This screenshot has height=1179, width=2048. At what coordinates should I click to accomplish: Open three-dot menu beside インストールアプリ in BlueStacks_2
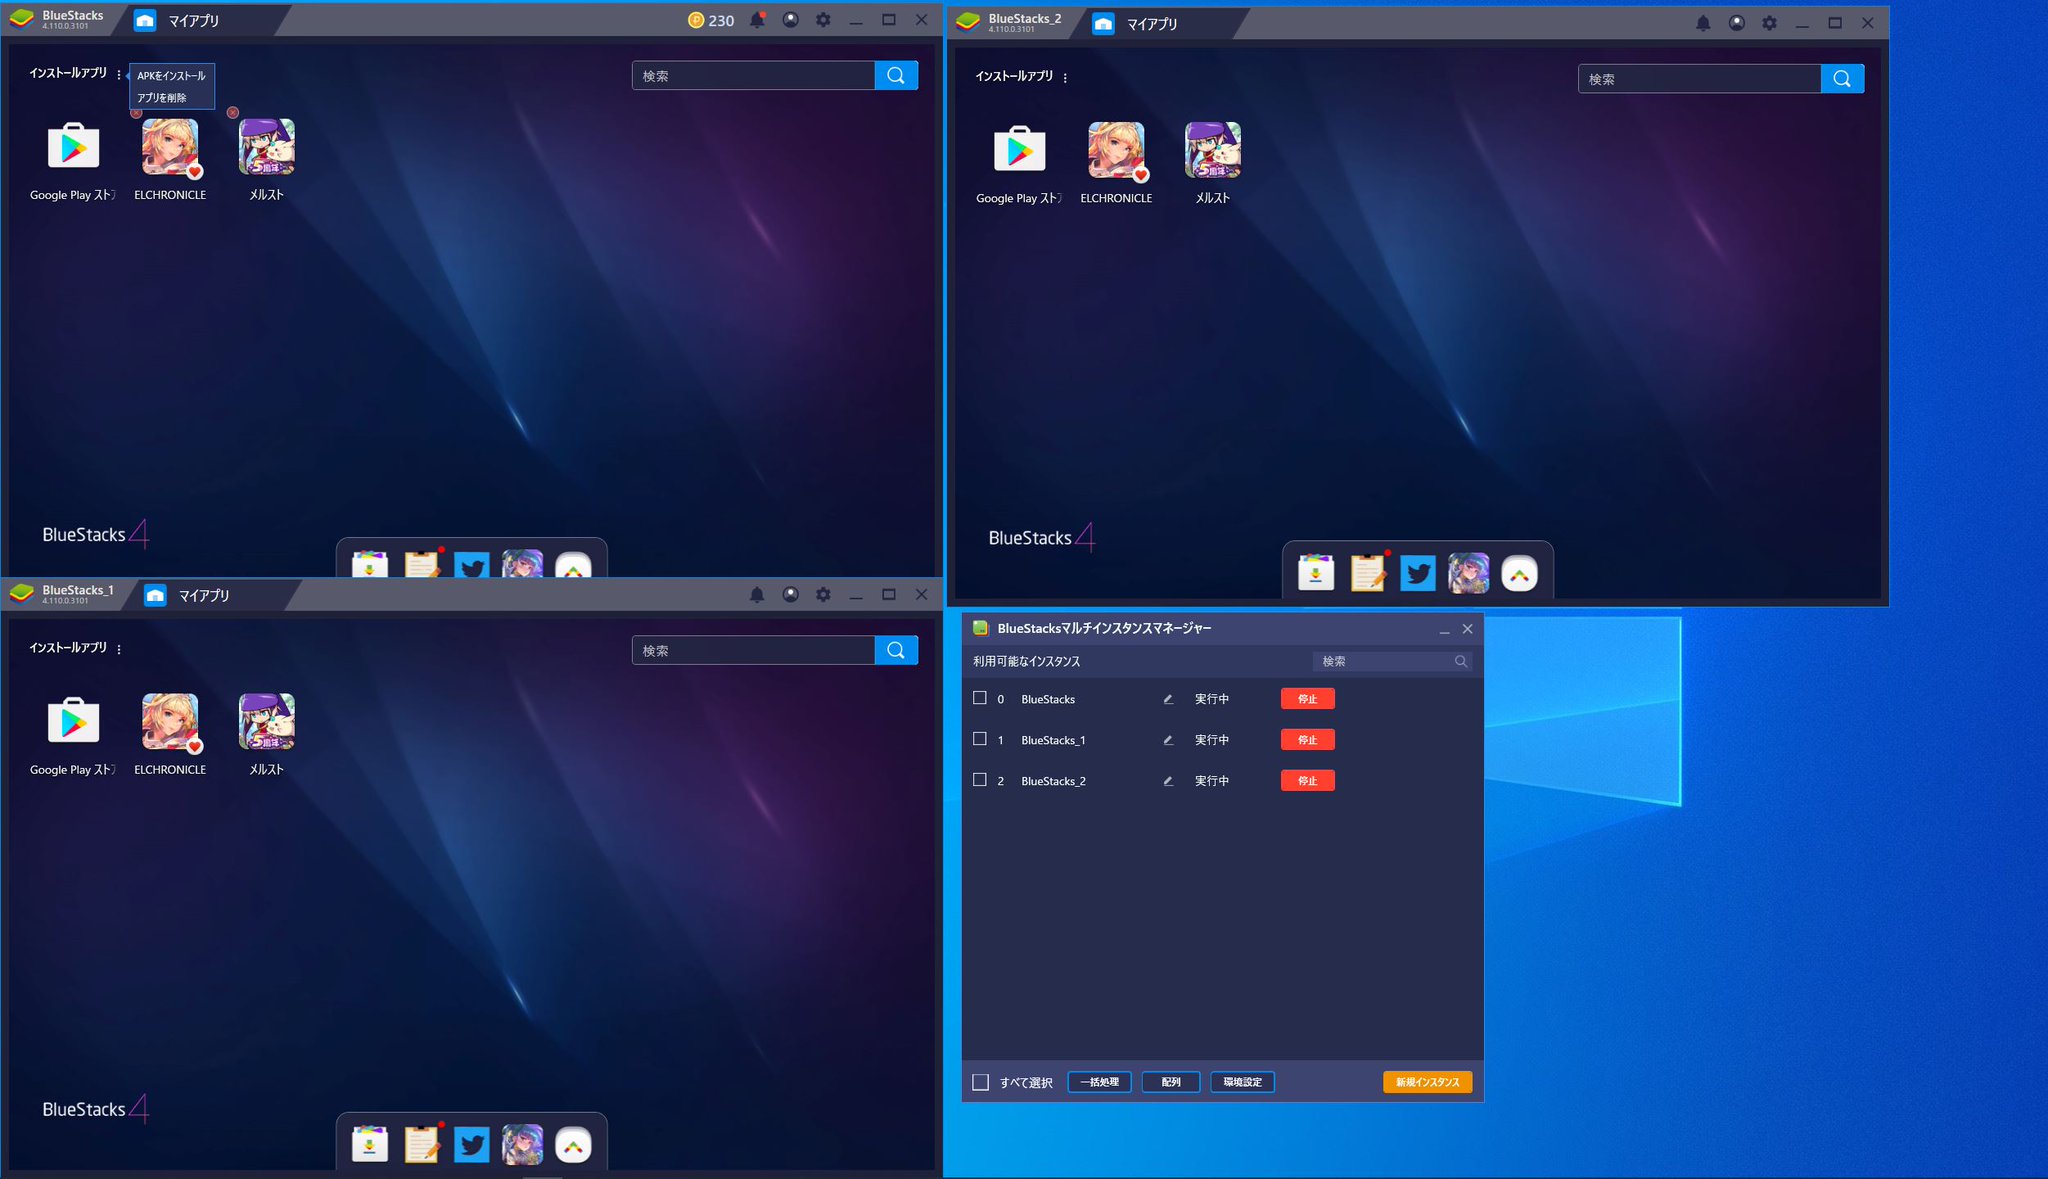point(1065,78)
